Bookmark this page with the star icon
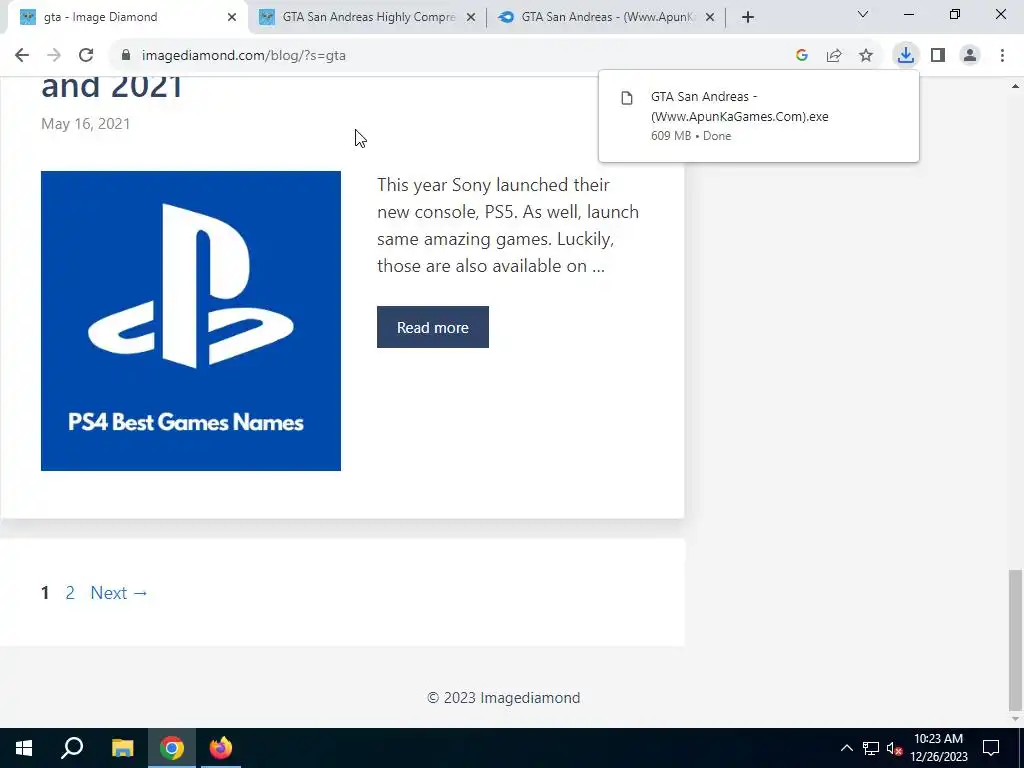Viewport: 1024px width, 768px height. [x=866, y=56]
